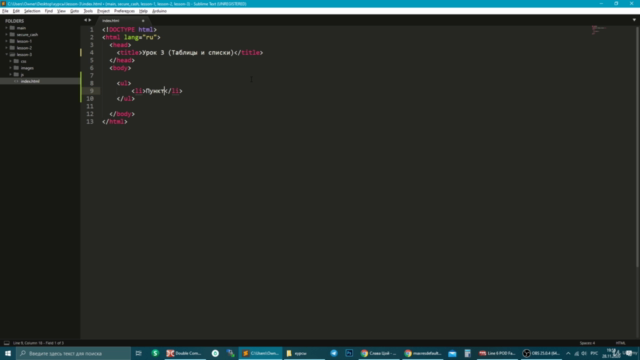Expand the js folder arrow

click(11, 74)
